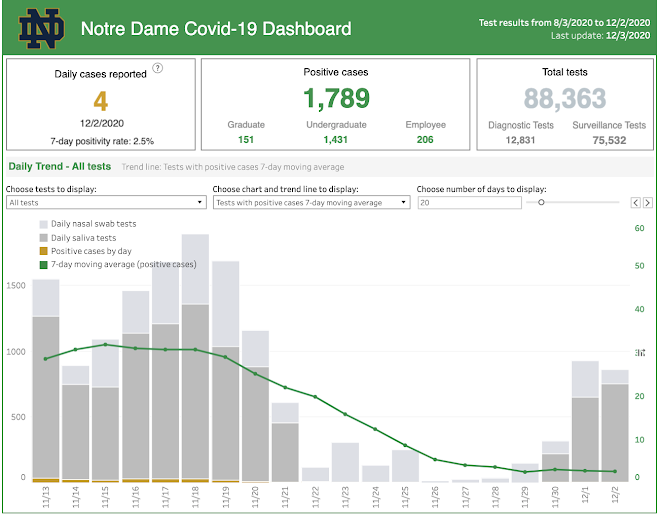
Task: Click the 11/20 x-axis date label
Action: click(x=255, y=497)
